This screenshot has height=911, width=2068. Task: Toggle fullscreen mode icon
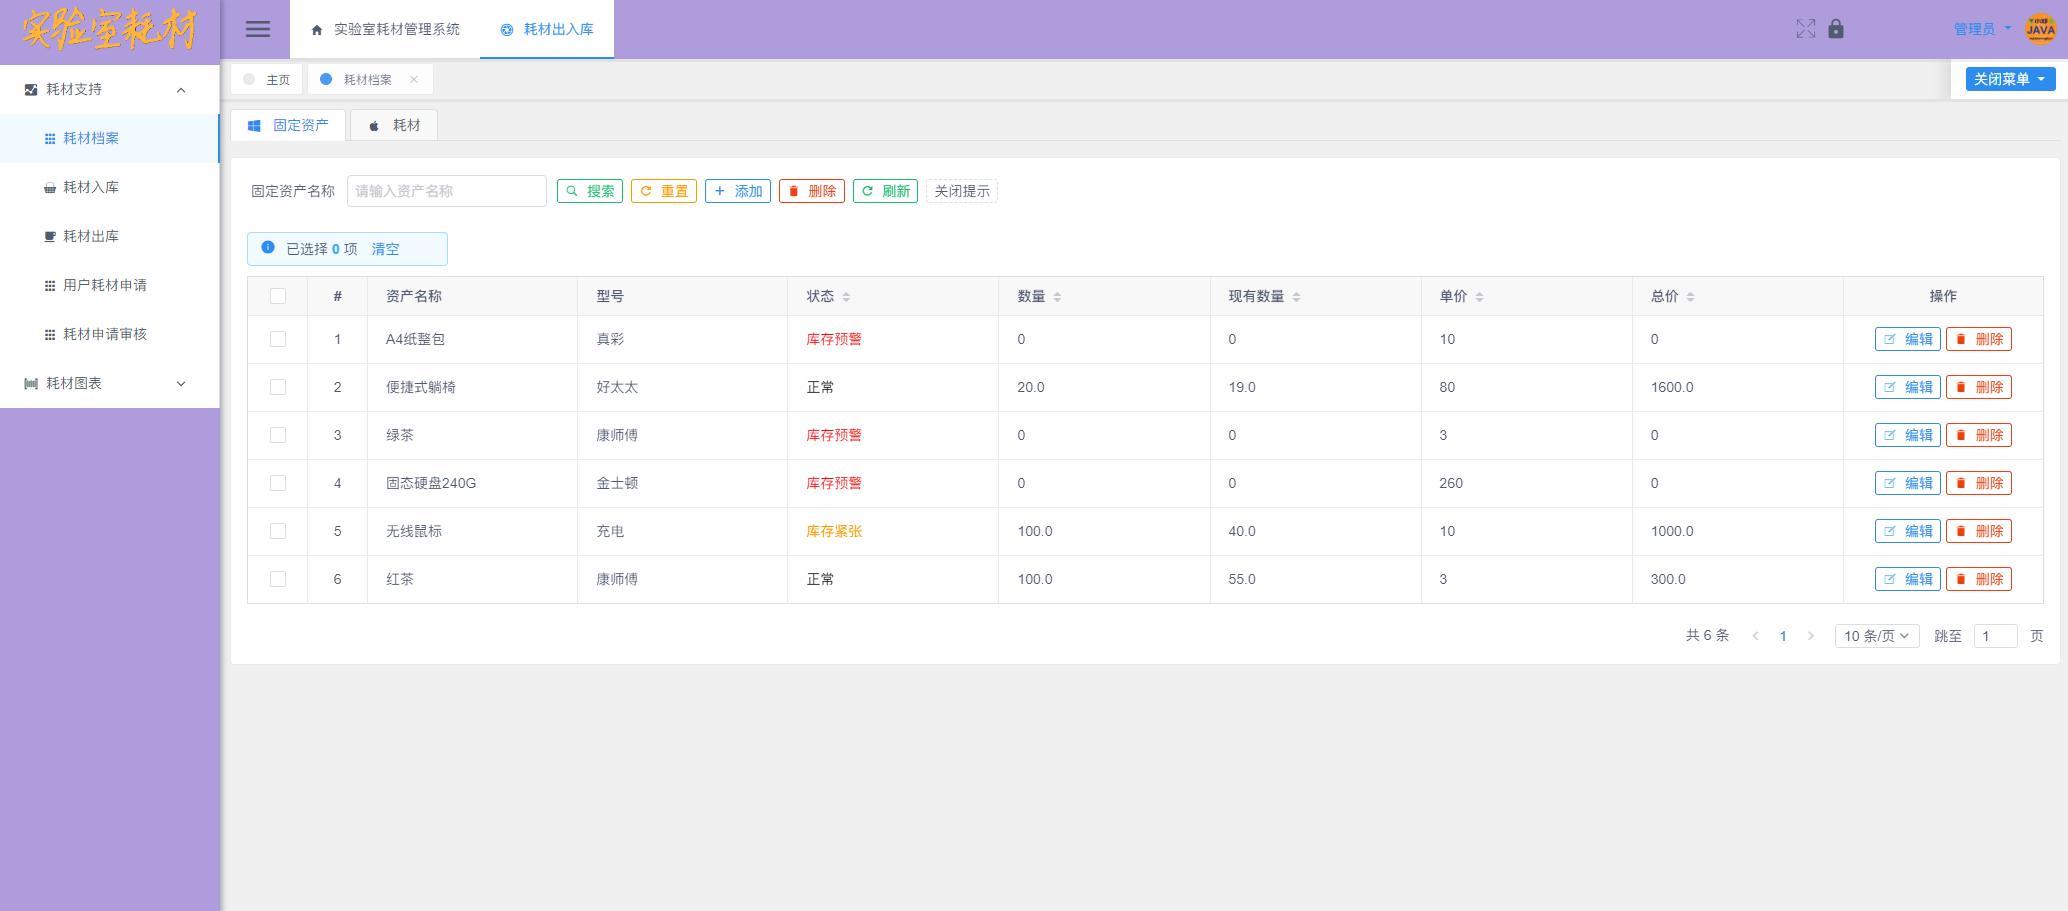click(1805, 29)
